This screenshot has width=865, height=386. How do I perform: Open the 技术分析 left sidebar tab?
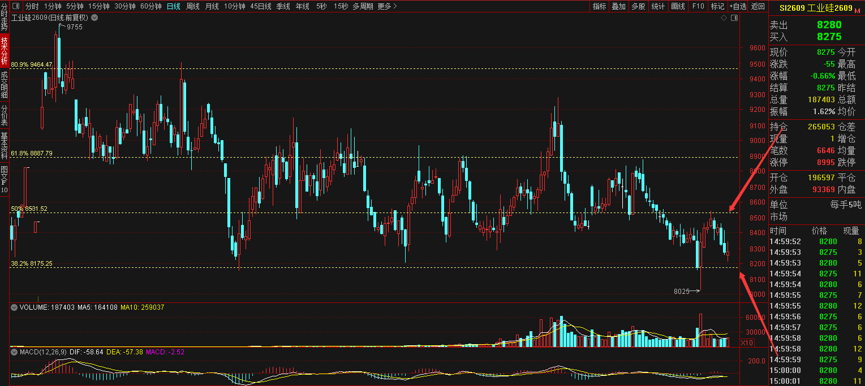coord(4,51)
